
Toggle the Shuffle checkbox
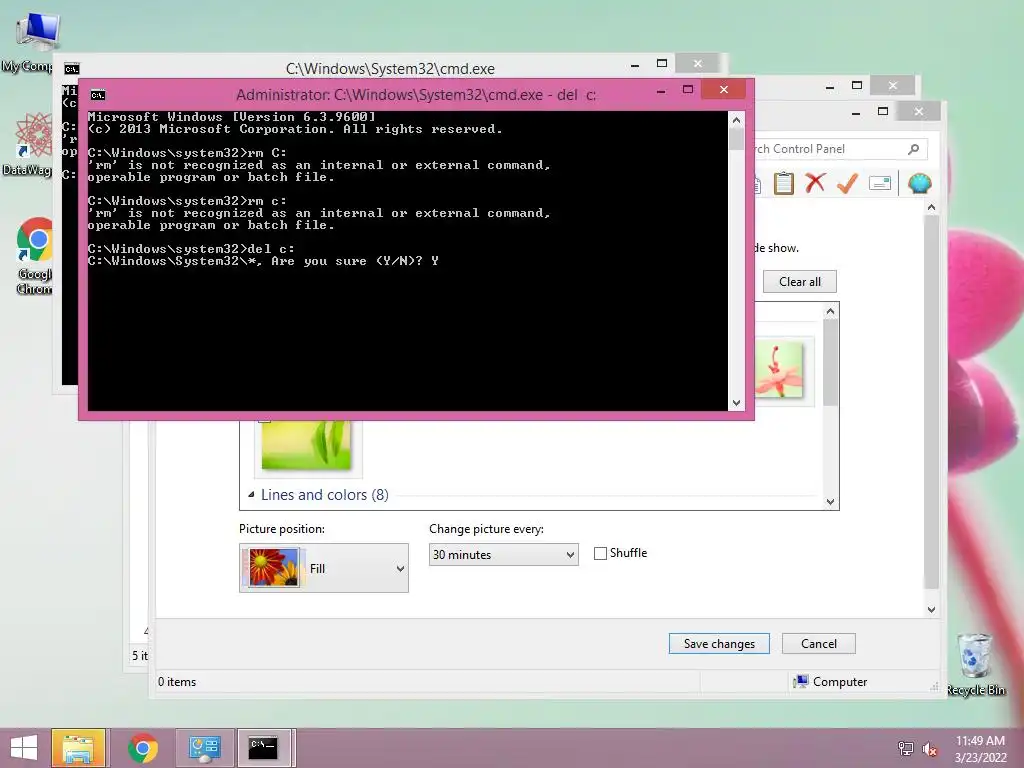click(x=600, y=553)
